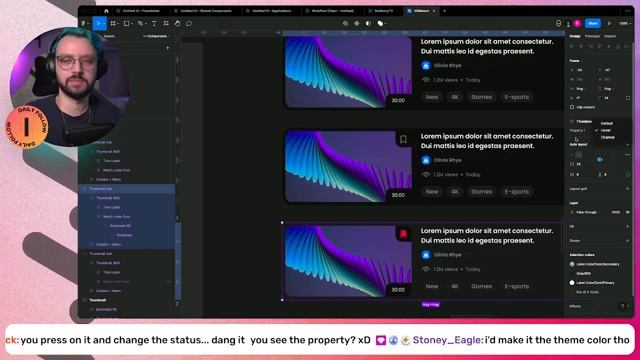
Task: Click the E-sports tag on the bottom card
Action: 516,287
